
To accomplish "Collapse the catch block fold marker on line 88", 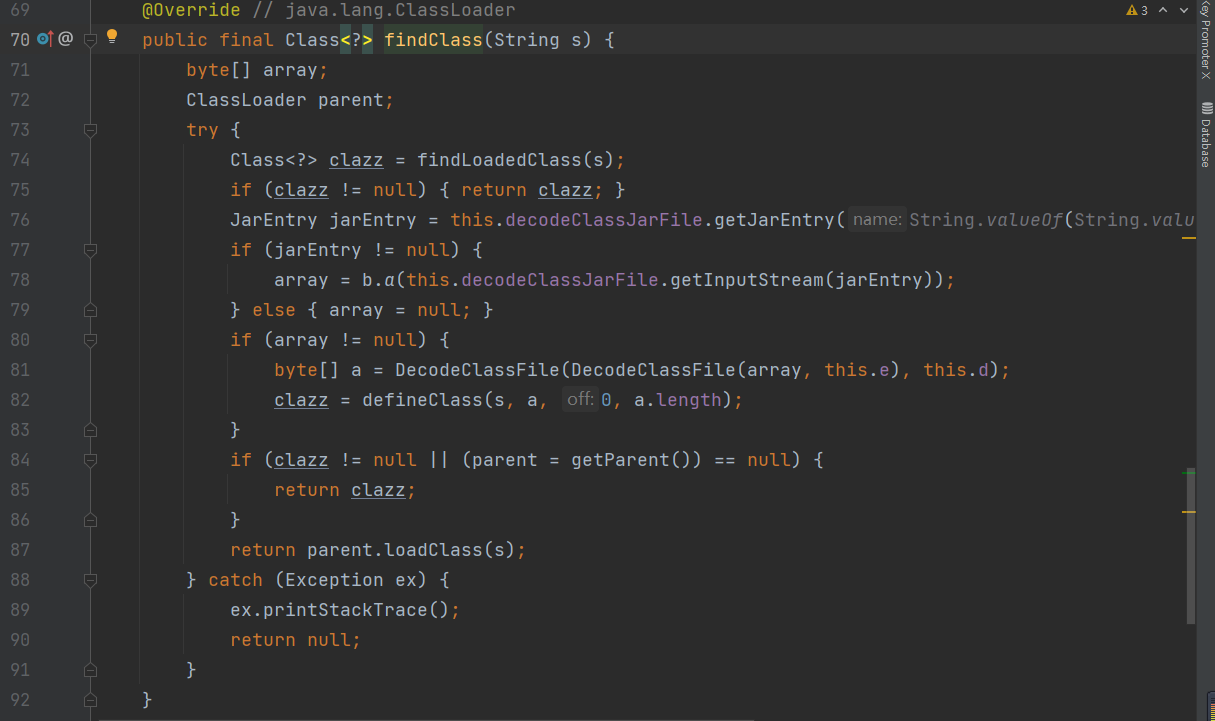I will pyautogui.click(x=90, y=580).
